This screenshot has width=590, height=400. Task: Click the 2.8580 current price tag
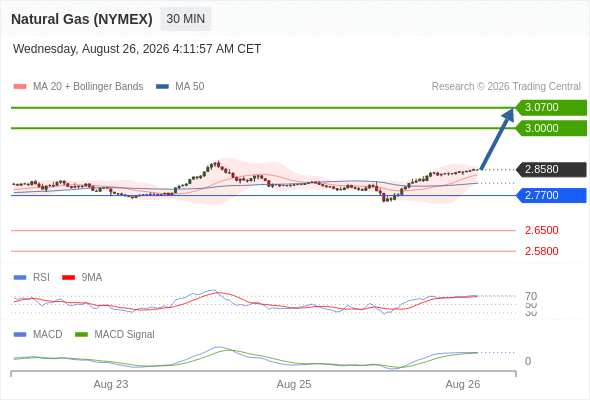(551, 169)
